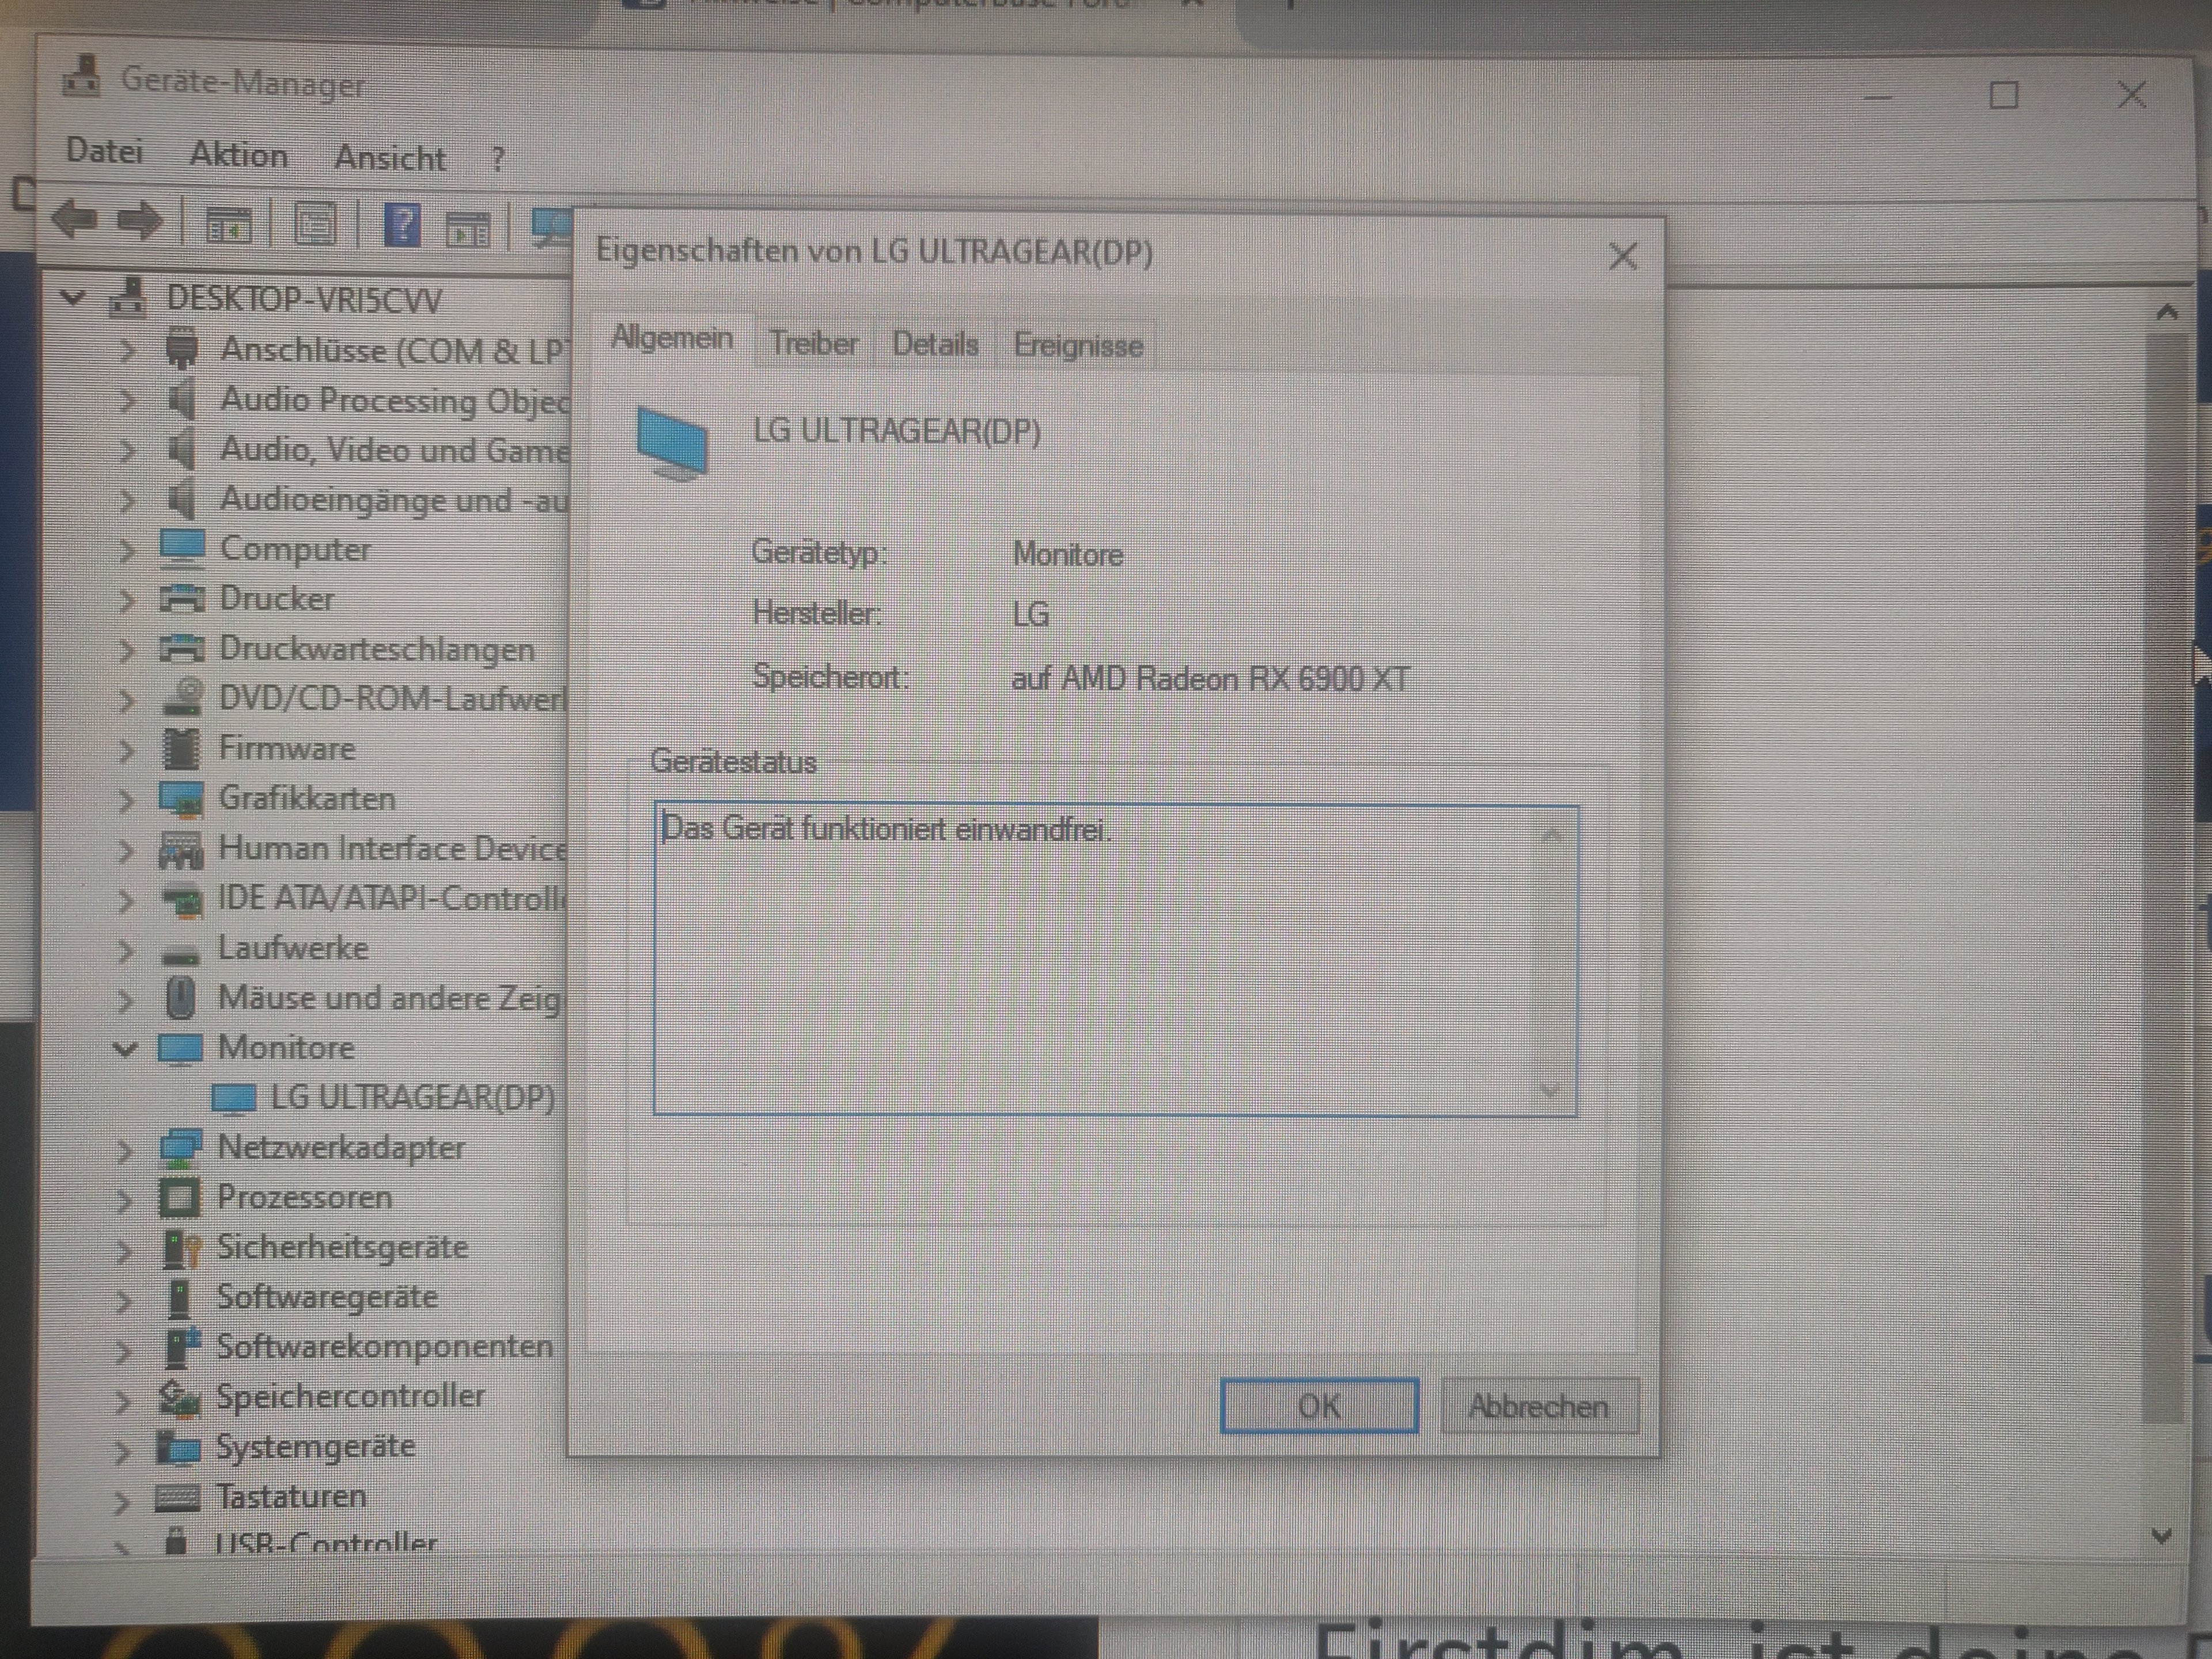Click the Drucker printer icon in tree
The height and width of the screenshot is (1659, 2212).
click(x=182, y=599)
